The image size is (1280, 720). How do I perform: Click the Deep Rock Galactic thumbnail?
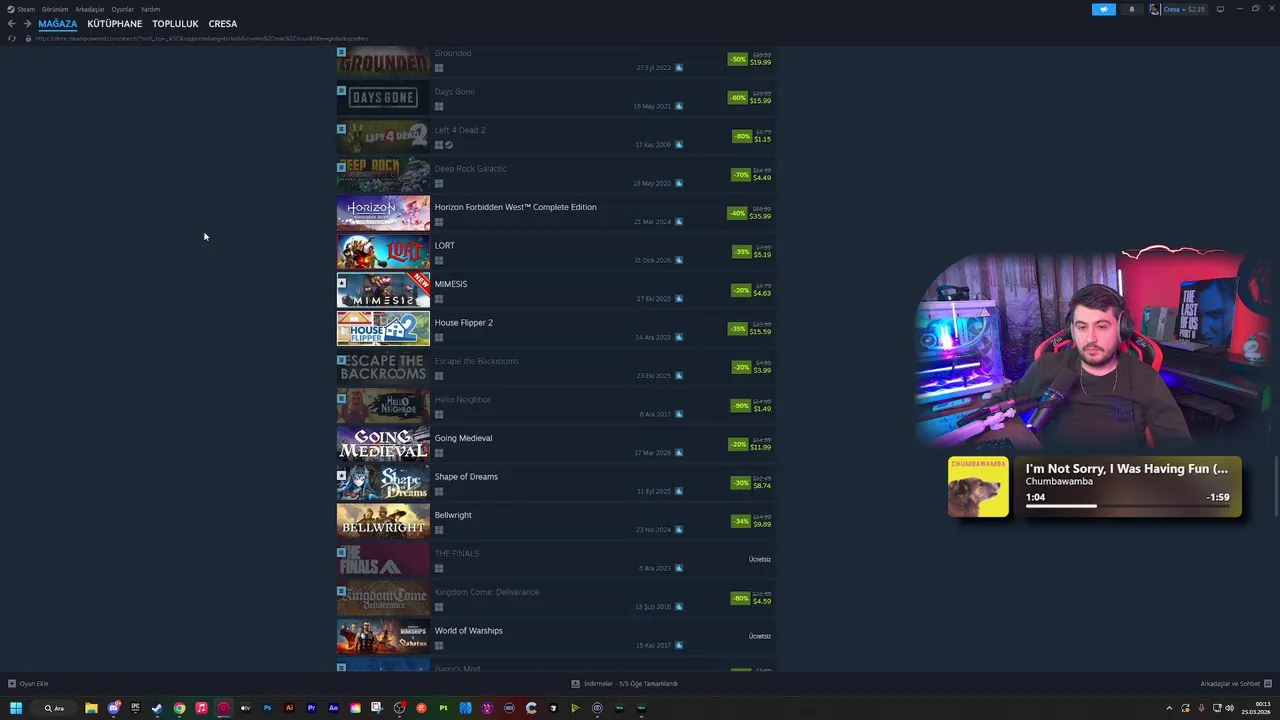[x=383, y=175]
